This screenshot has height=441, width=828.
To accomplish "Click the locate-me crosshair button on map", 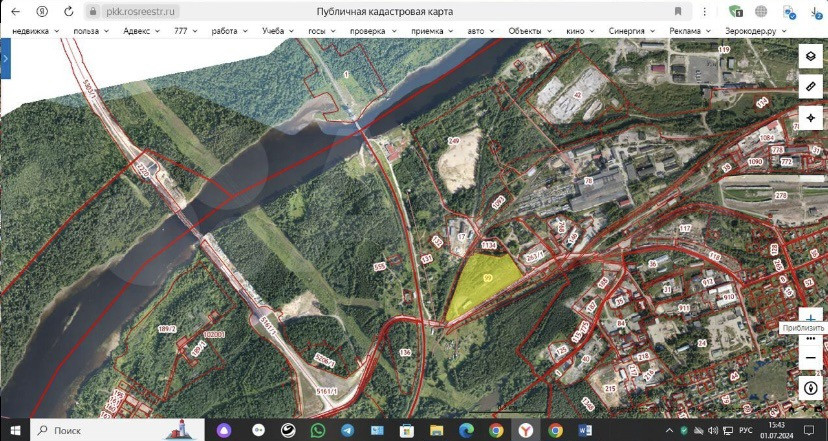I will point(810,118).
